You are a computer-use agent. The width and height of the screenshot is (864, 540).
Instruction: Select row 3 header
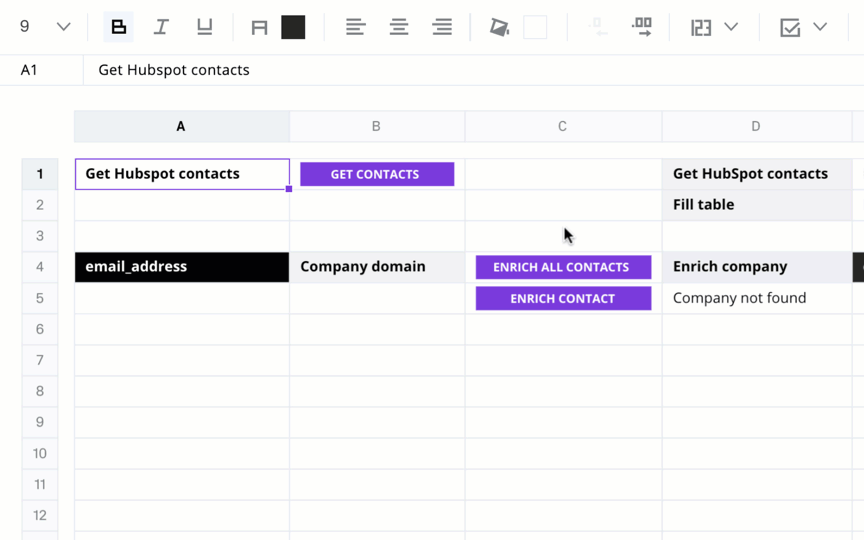40,236
